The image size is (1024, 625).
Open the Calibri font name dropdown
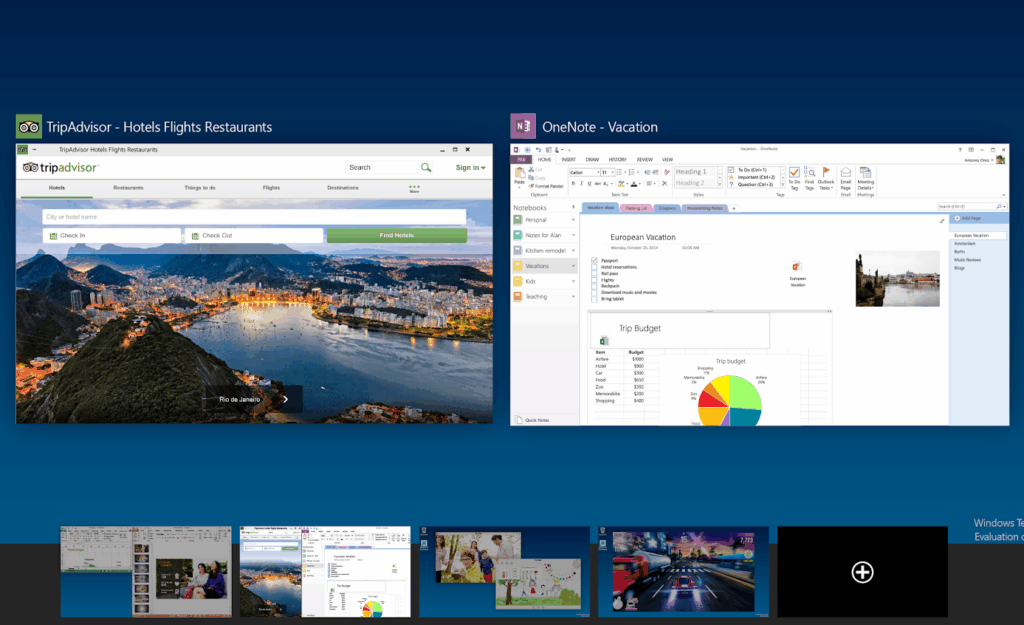598,172
